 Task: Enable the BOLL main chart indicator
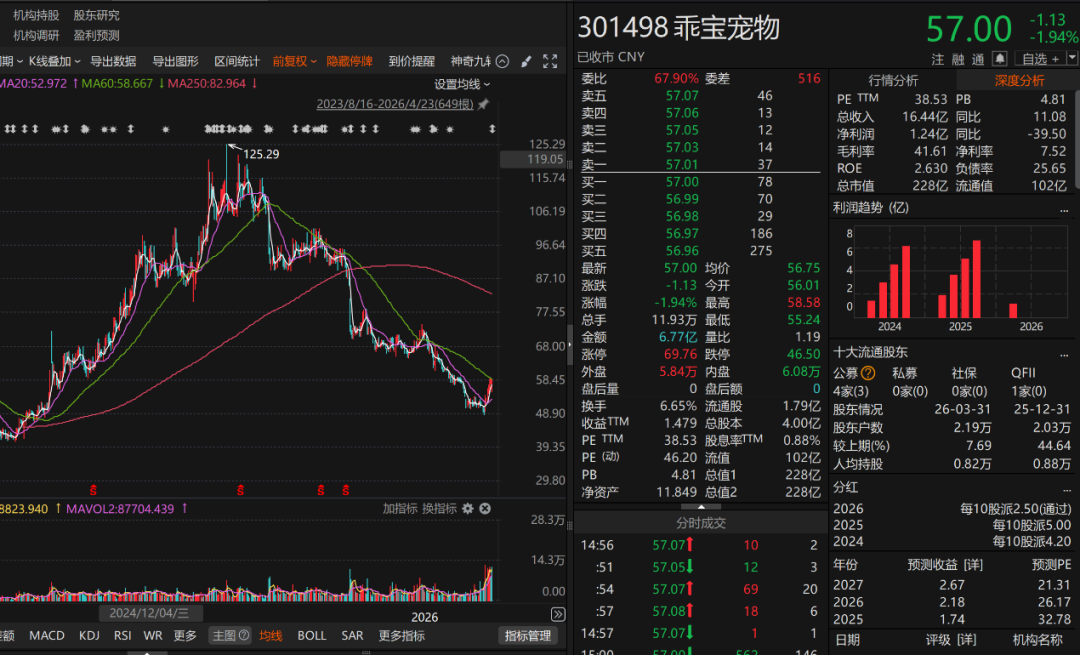click(x=312, y=636)
